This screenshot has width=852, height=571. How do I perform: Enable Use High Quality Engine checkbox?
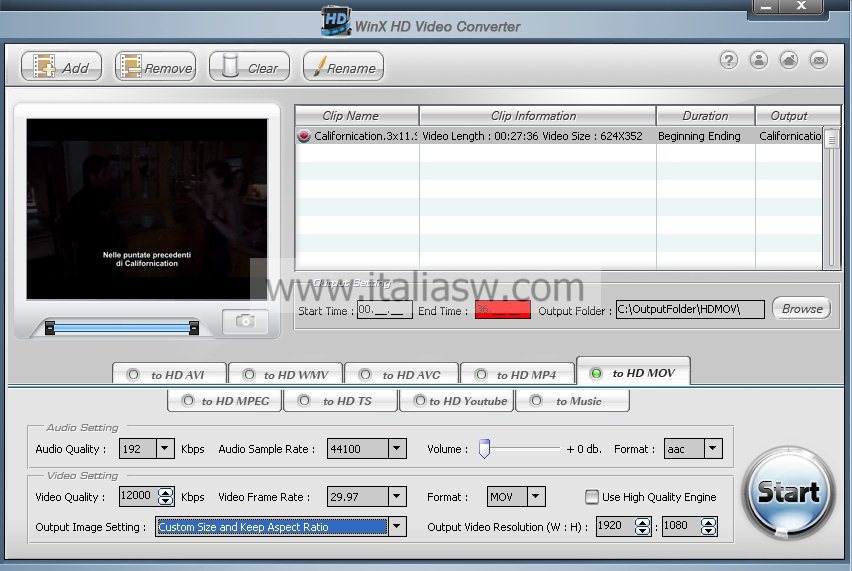coord(592,497)
